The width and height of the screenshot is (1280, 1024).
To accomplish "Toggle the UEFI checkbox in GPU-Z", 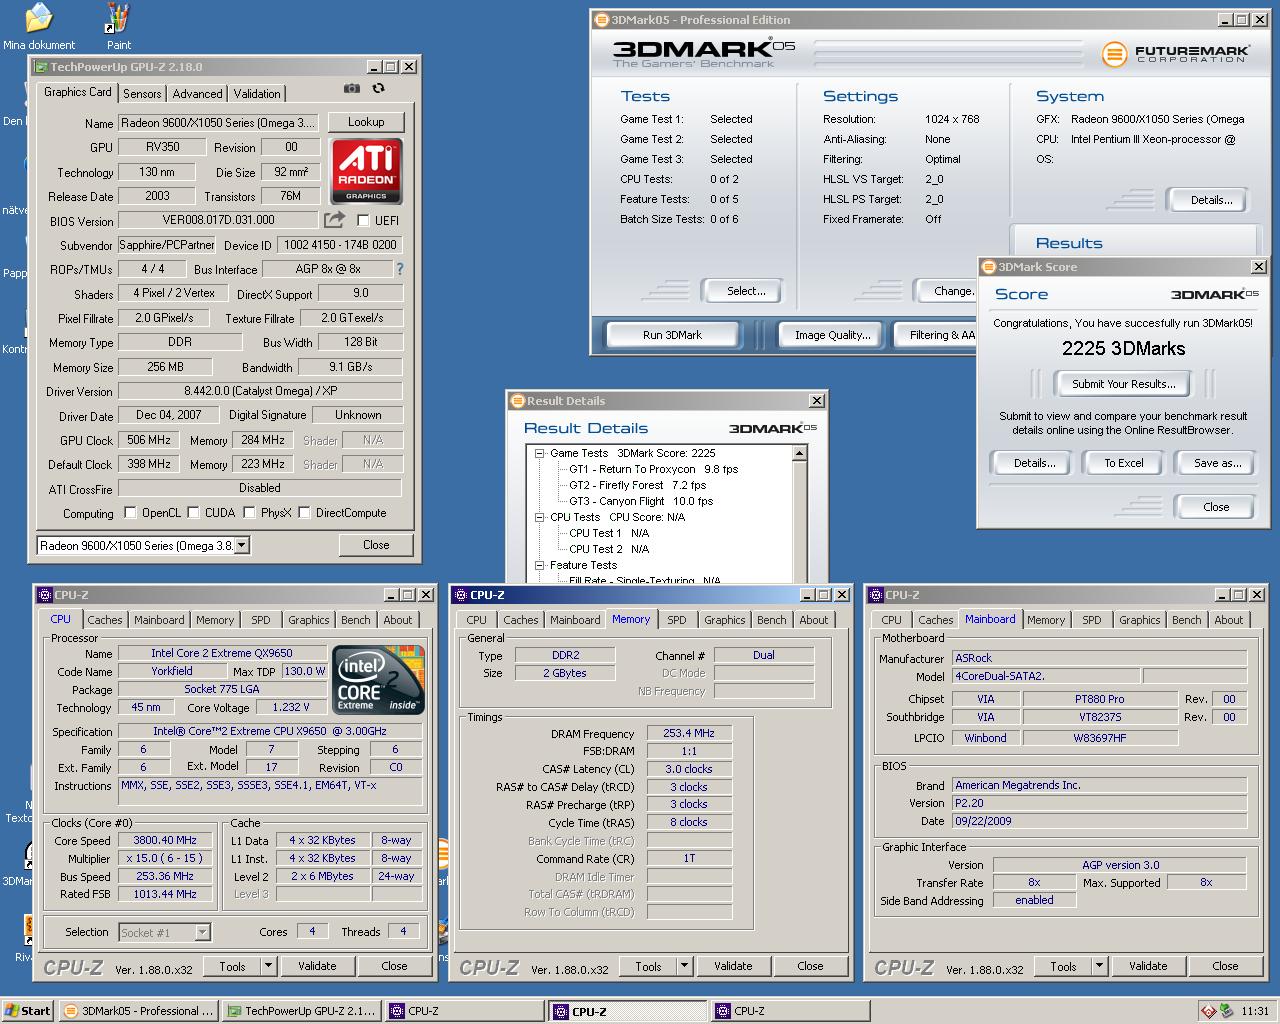I will click(364, 220).
